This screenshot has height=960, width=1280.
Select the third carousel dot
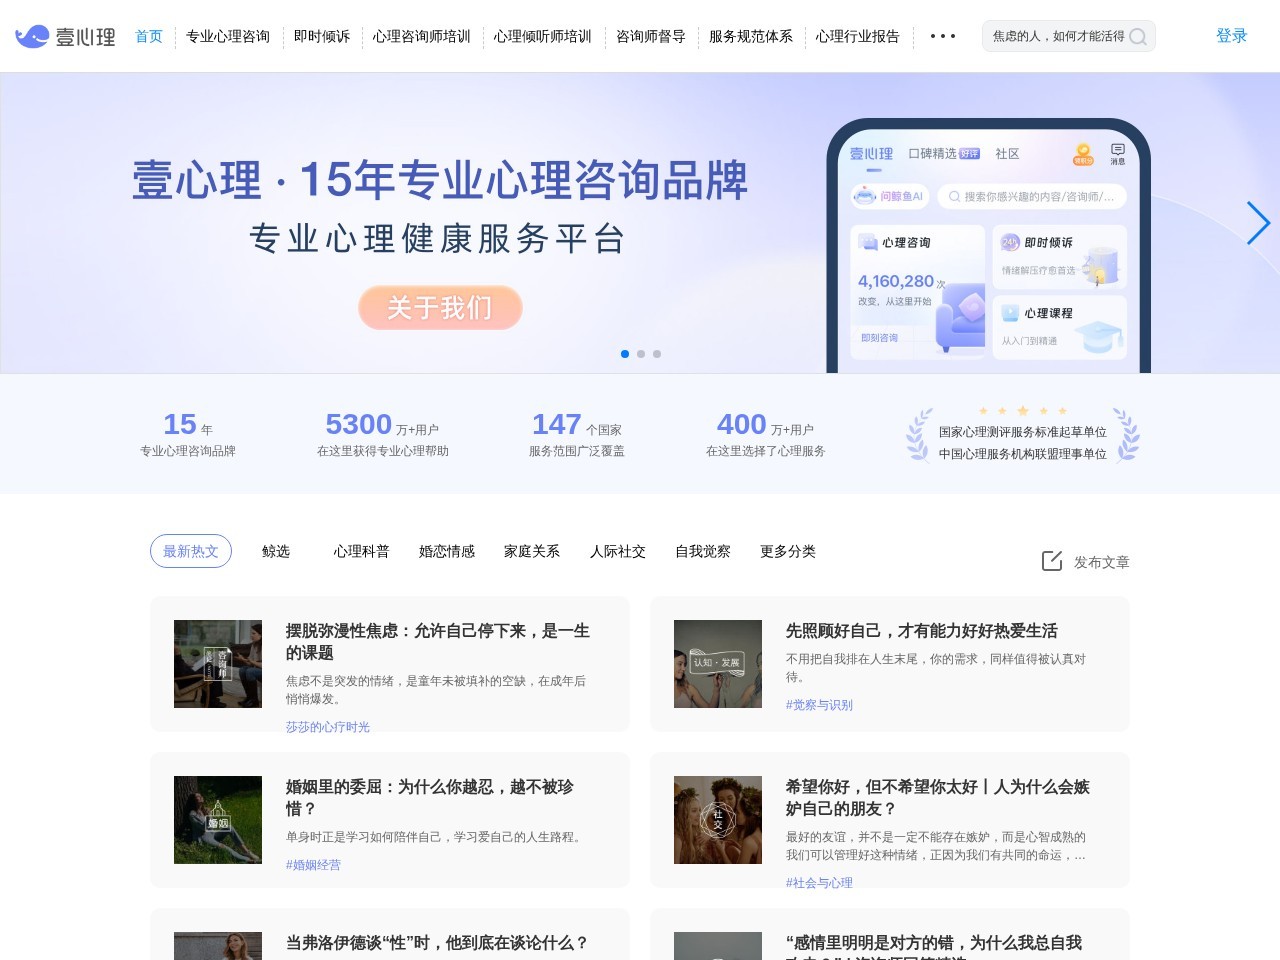(657, 354)
